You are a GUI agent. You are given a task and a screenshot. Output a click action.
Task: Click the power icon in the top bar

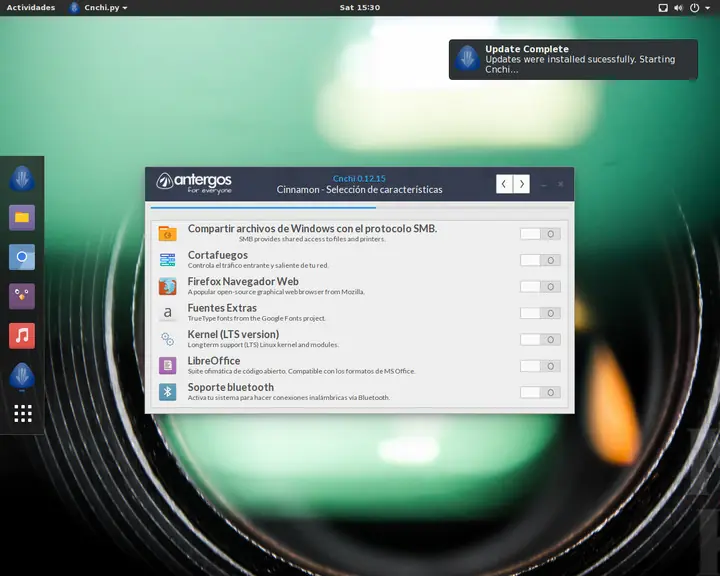[695, 8]
